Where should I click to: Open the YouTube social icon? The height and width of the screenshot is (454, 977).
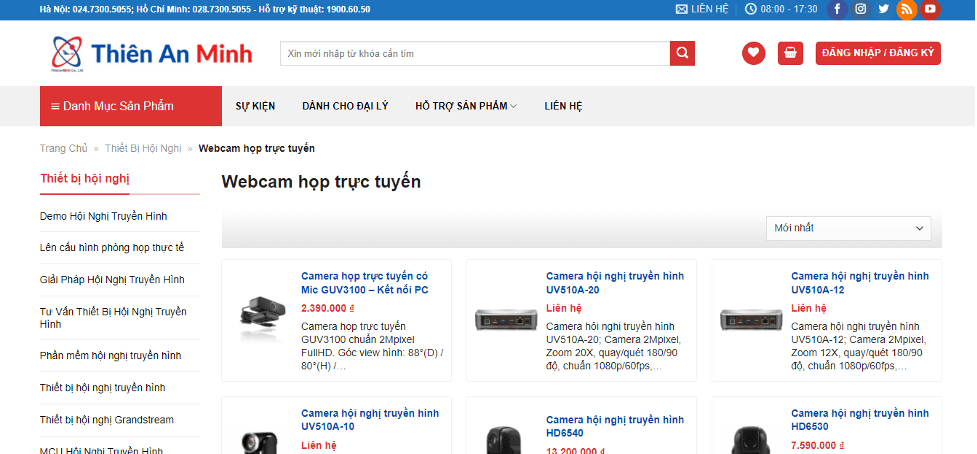(x=930, y=9)
